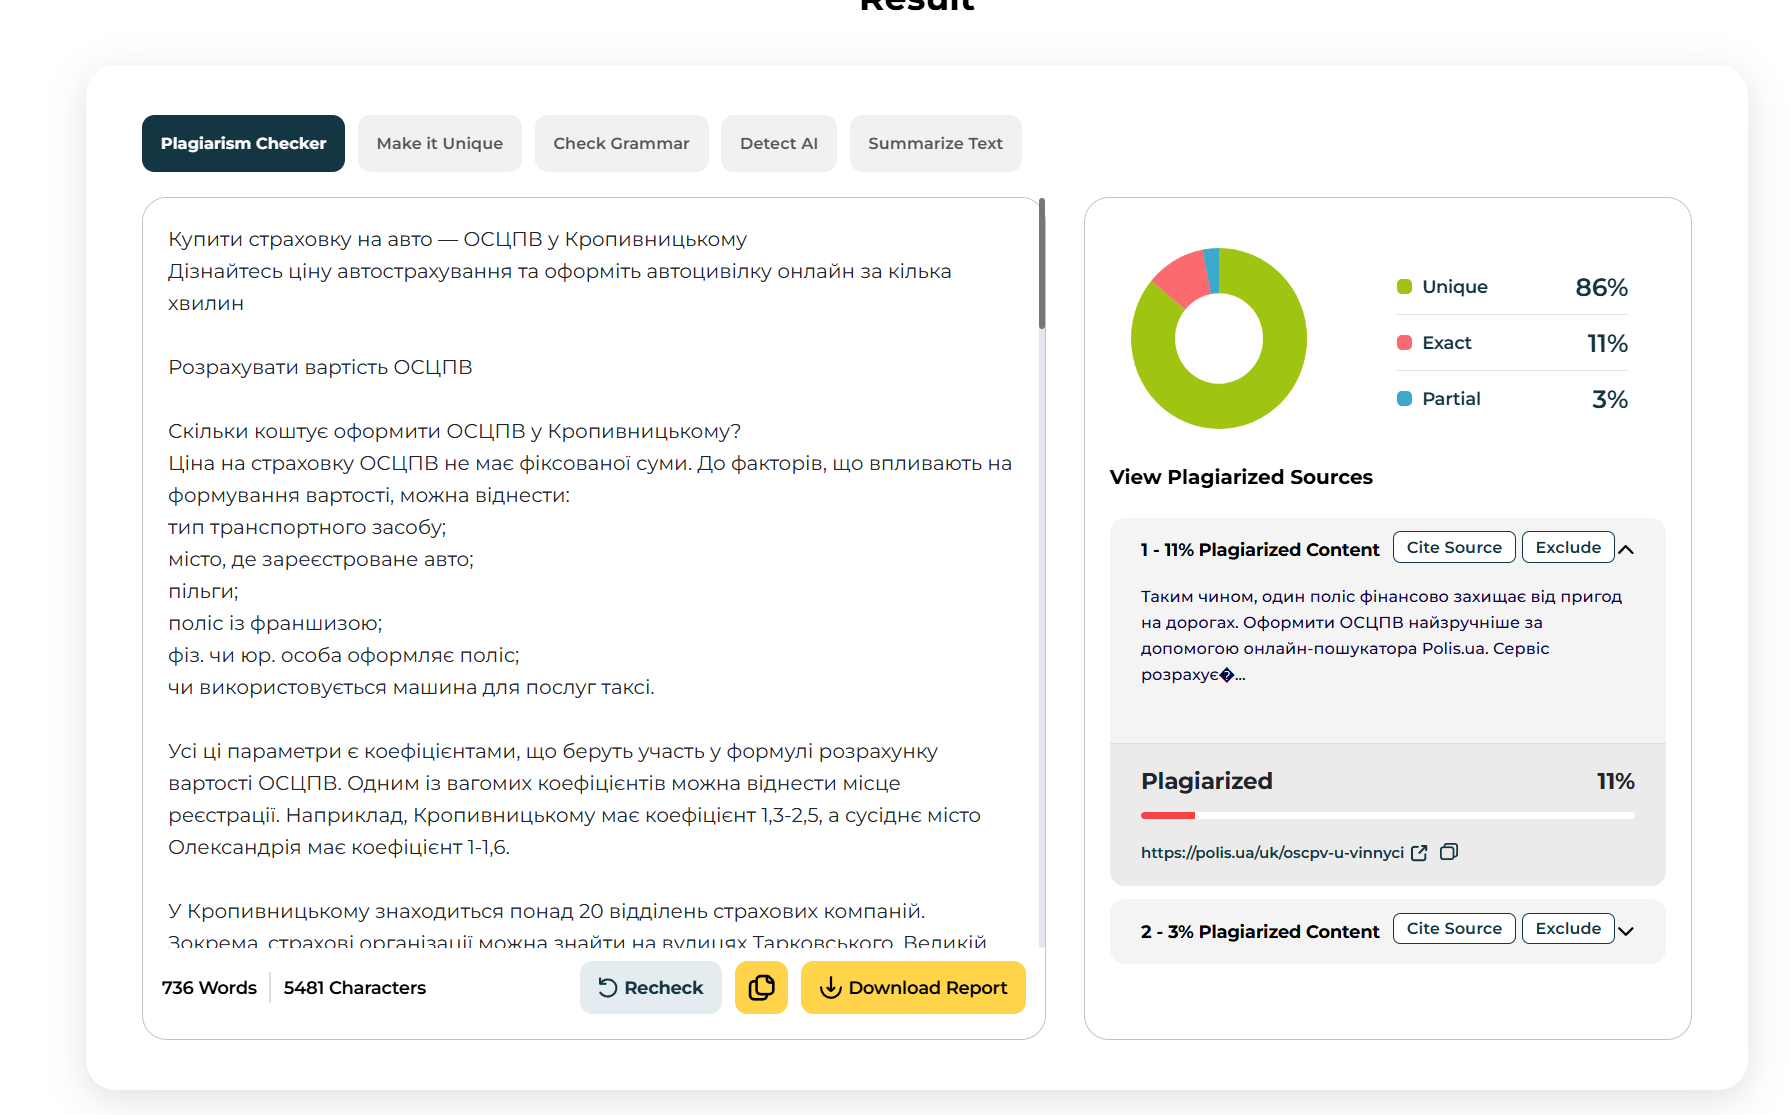This screenshot has height=1115, width=1790.
Task: Click the donut chart of results
Action: 1219,339
